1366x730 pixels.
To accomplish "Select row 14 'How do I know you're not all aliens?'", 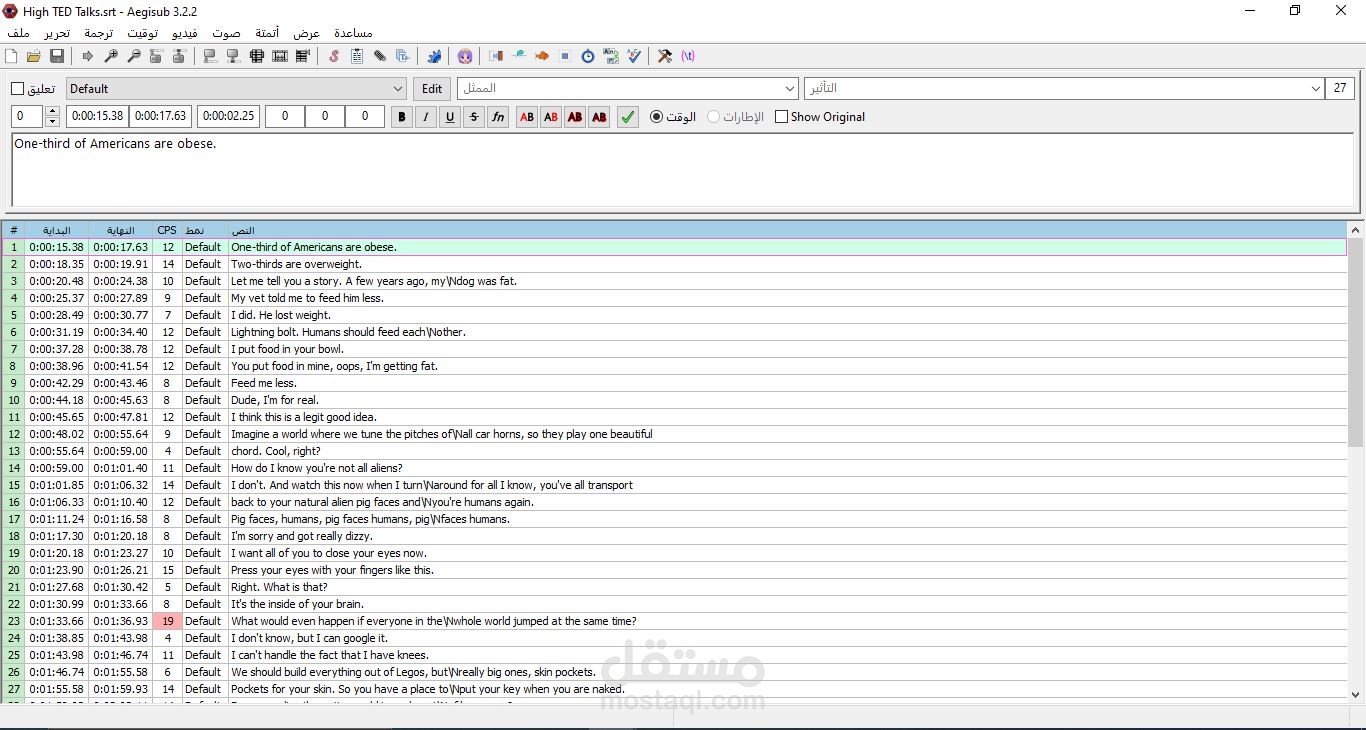I will pos(674,468).
